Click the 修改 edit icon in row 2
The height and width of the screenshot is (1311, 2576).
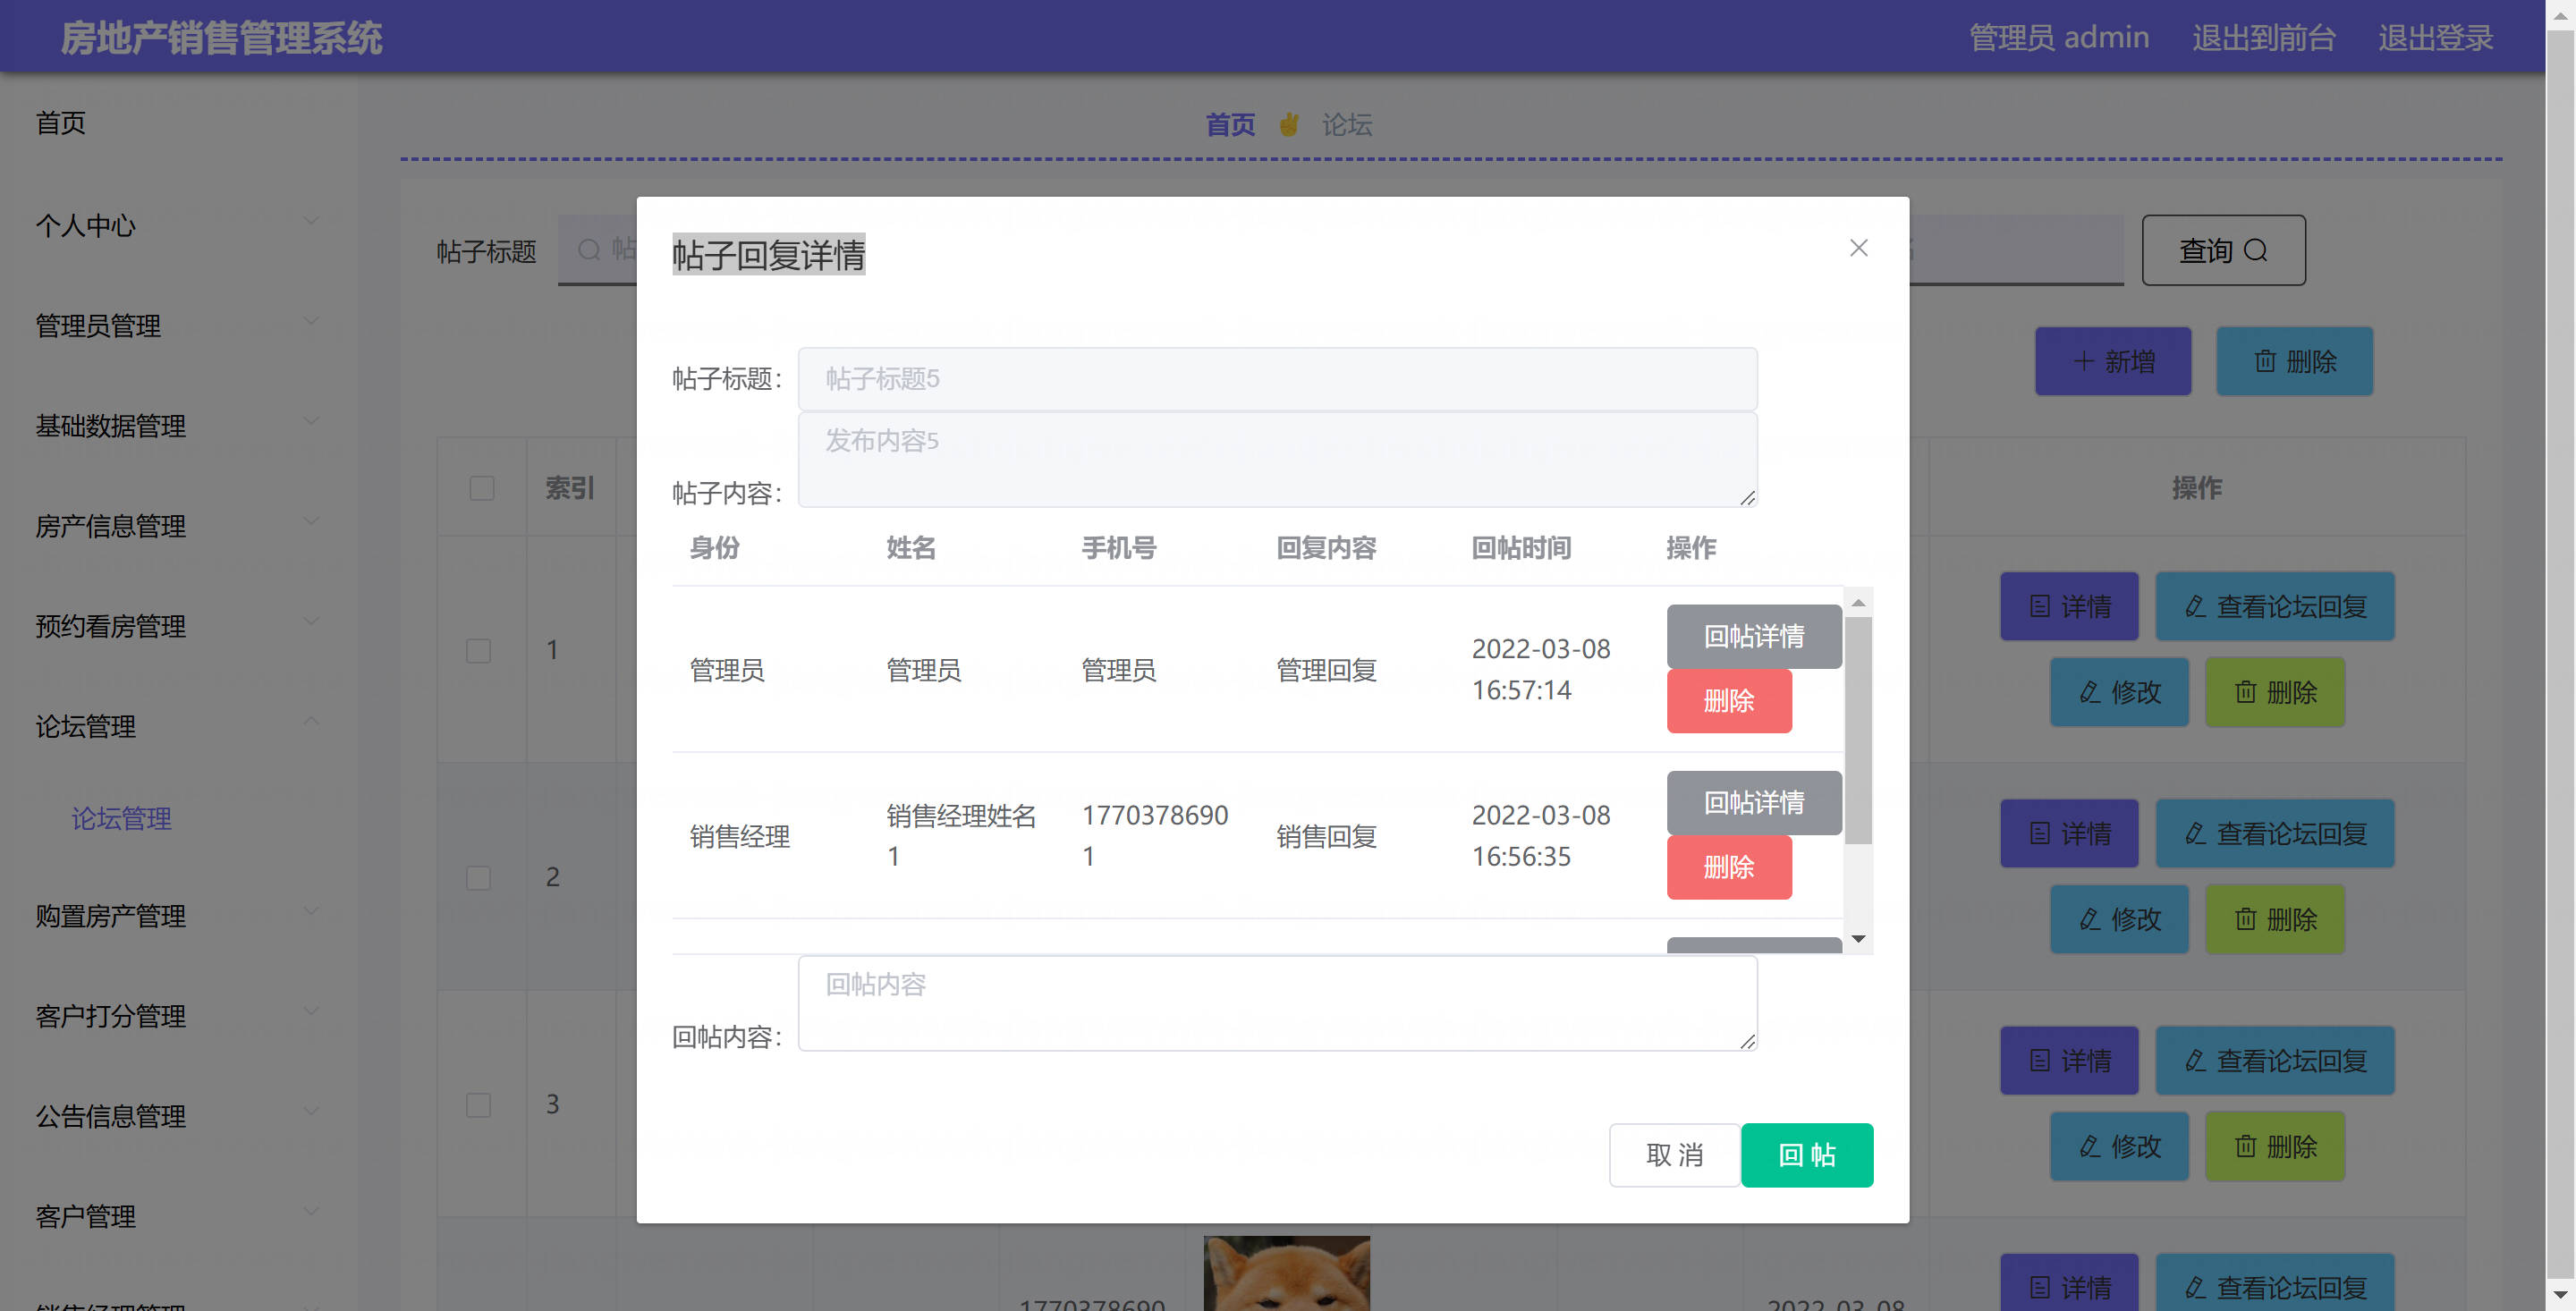pyautogui.click(x=2090, y=919)
